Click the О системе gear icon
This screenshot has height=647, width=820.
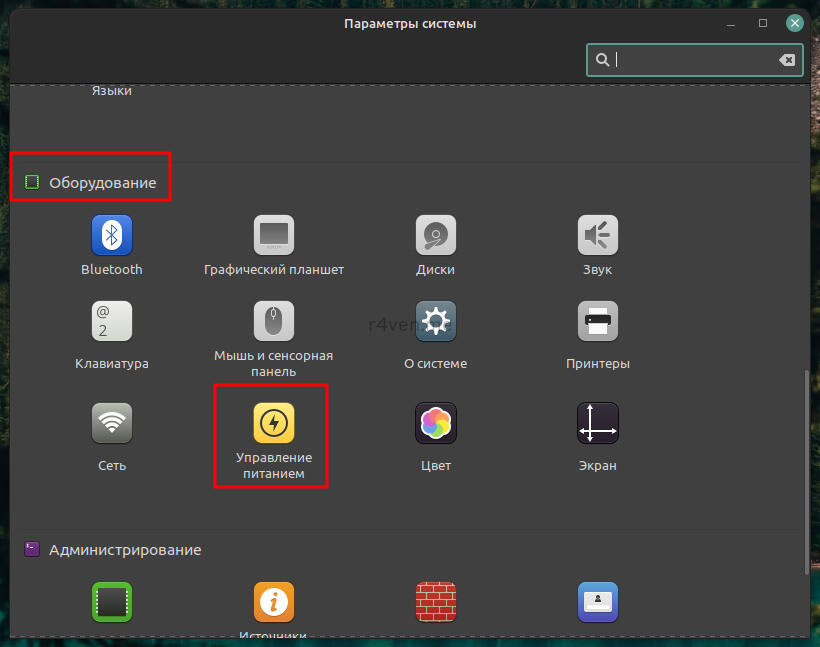[x=435, y=322]
